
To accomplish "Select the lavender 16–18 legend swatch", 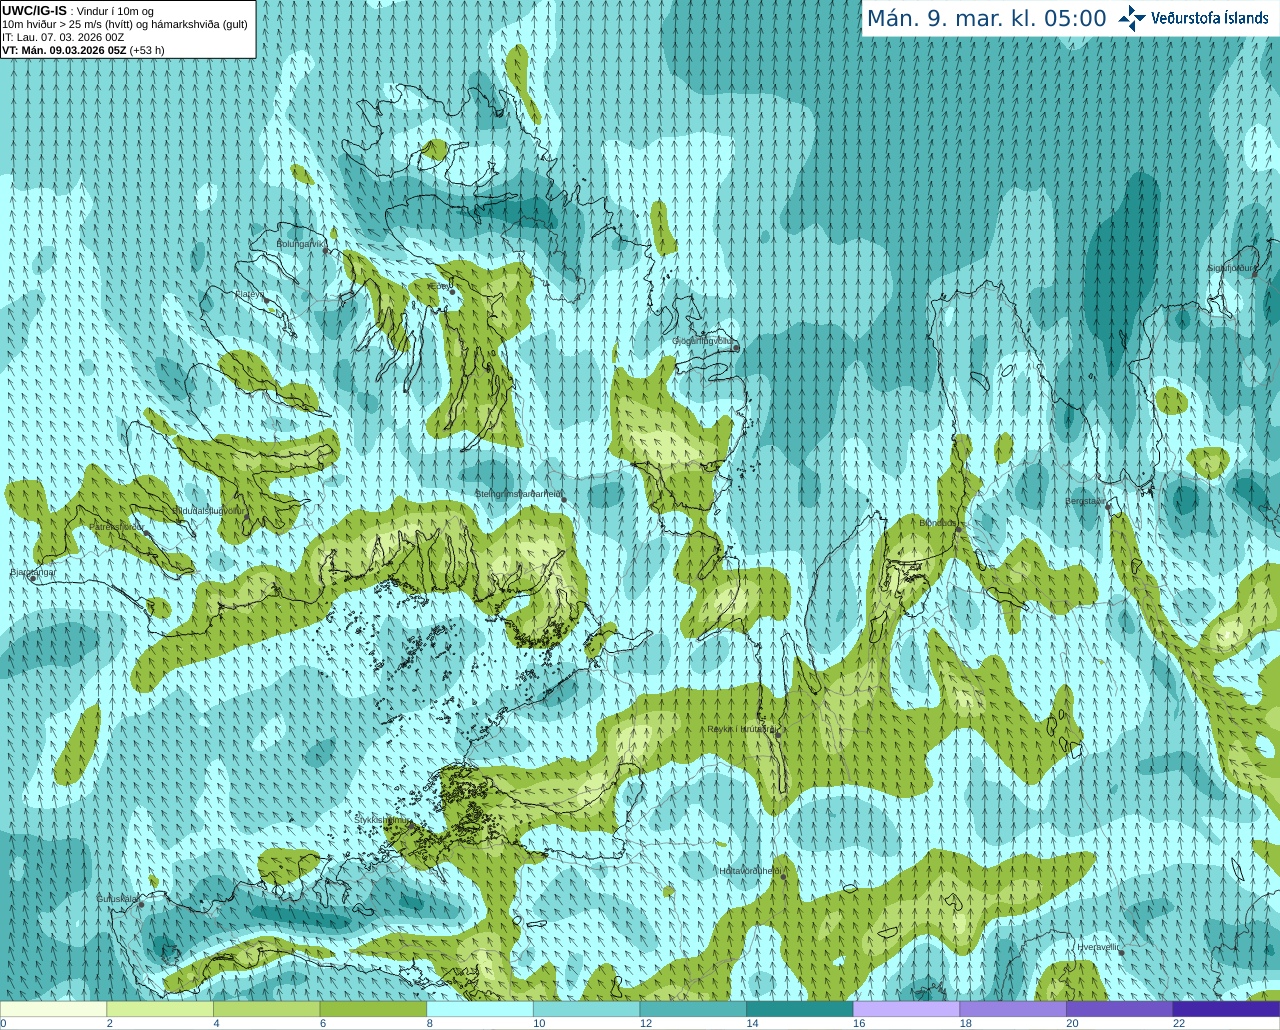I will tap(906, 1009).
